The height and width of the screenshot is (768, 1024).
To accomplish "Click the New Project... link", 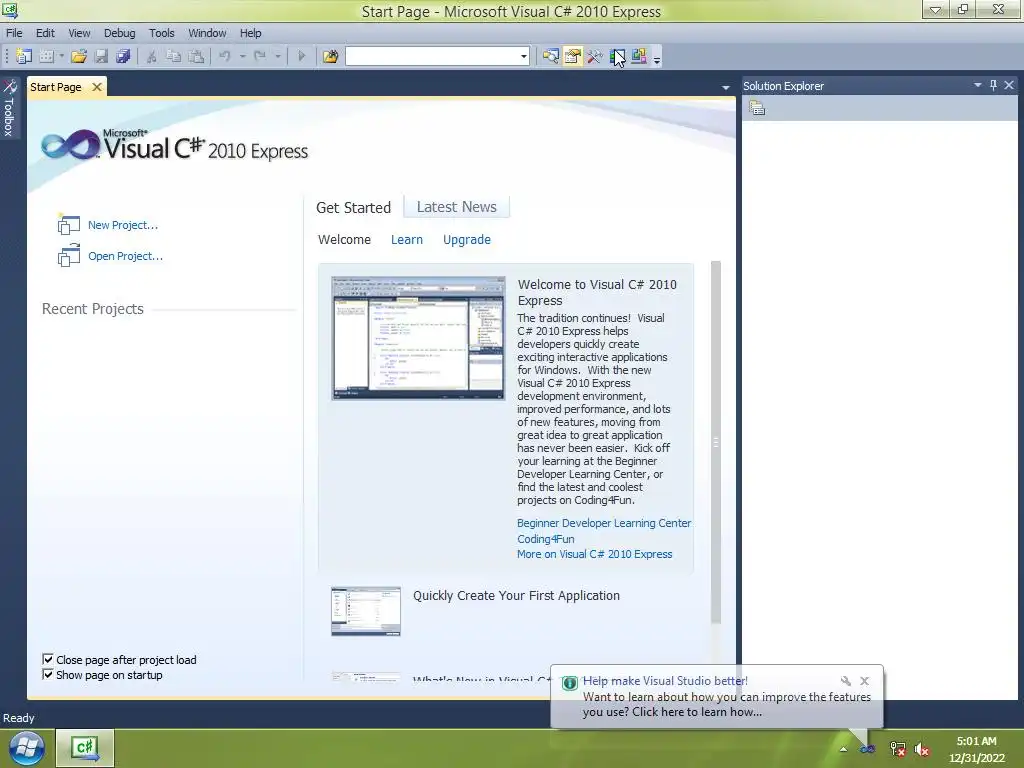I will (x=123, y=225).
